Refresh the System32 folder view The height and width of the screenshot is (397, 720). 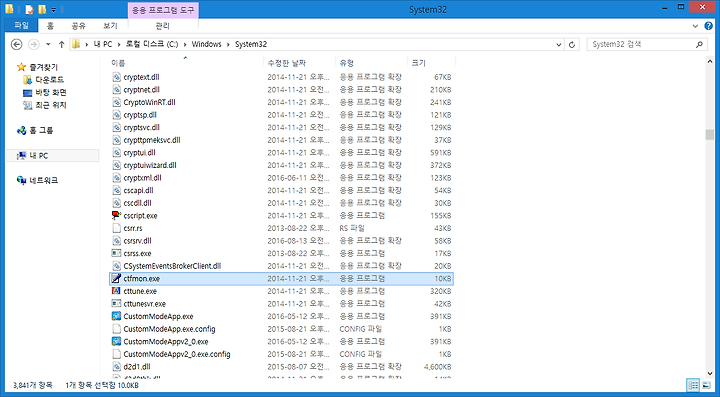click(572, 45)
